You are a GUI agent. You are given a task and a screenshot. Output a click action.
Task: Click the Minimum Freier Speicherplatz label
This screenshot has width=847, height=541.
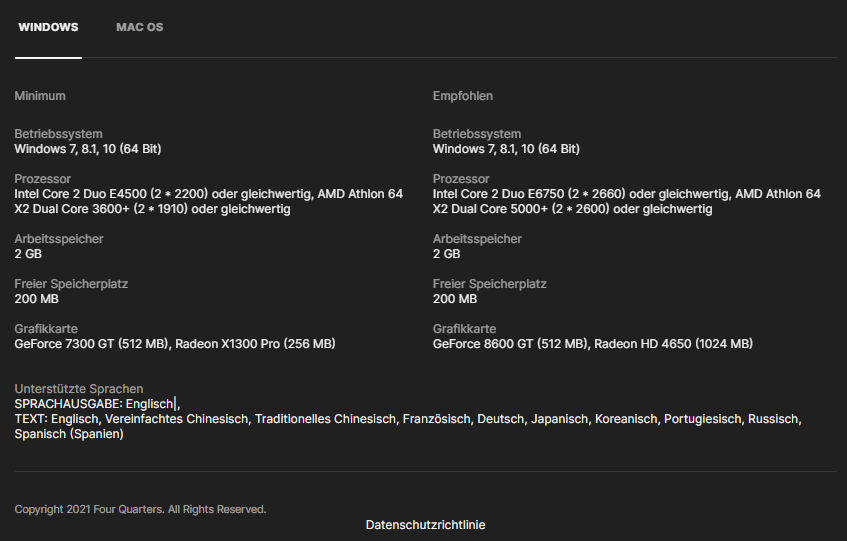coord(71,284)
